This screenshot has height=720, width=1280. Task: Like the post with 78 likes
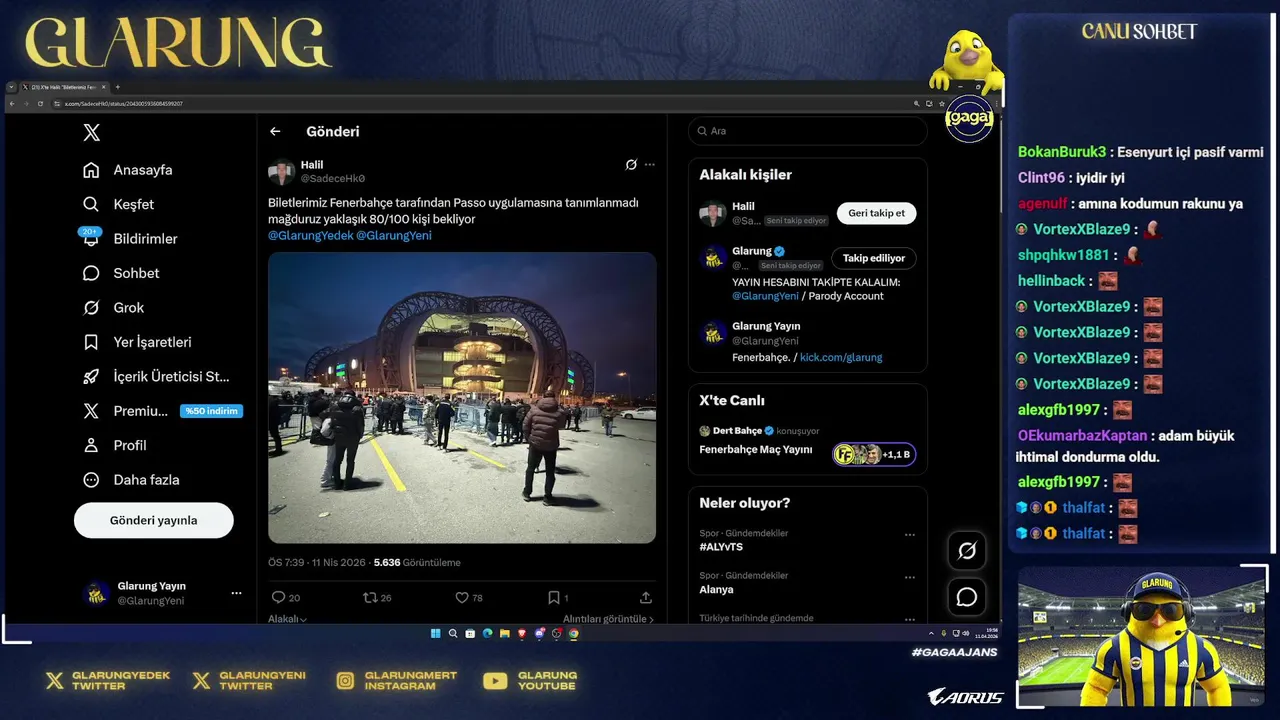tap(462, 597)
